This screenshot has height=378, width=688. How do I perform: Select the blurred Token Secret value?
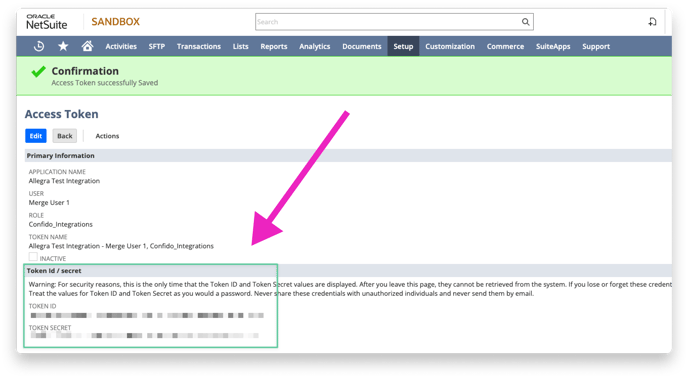(145, 335)
